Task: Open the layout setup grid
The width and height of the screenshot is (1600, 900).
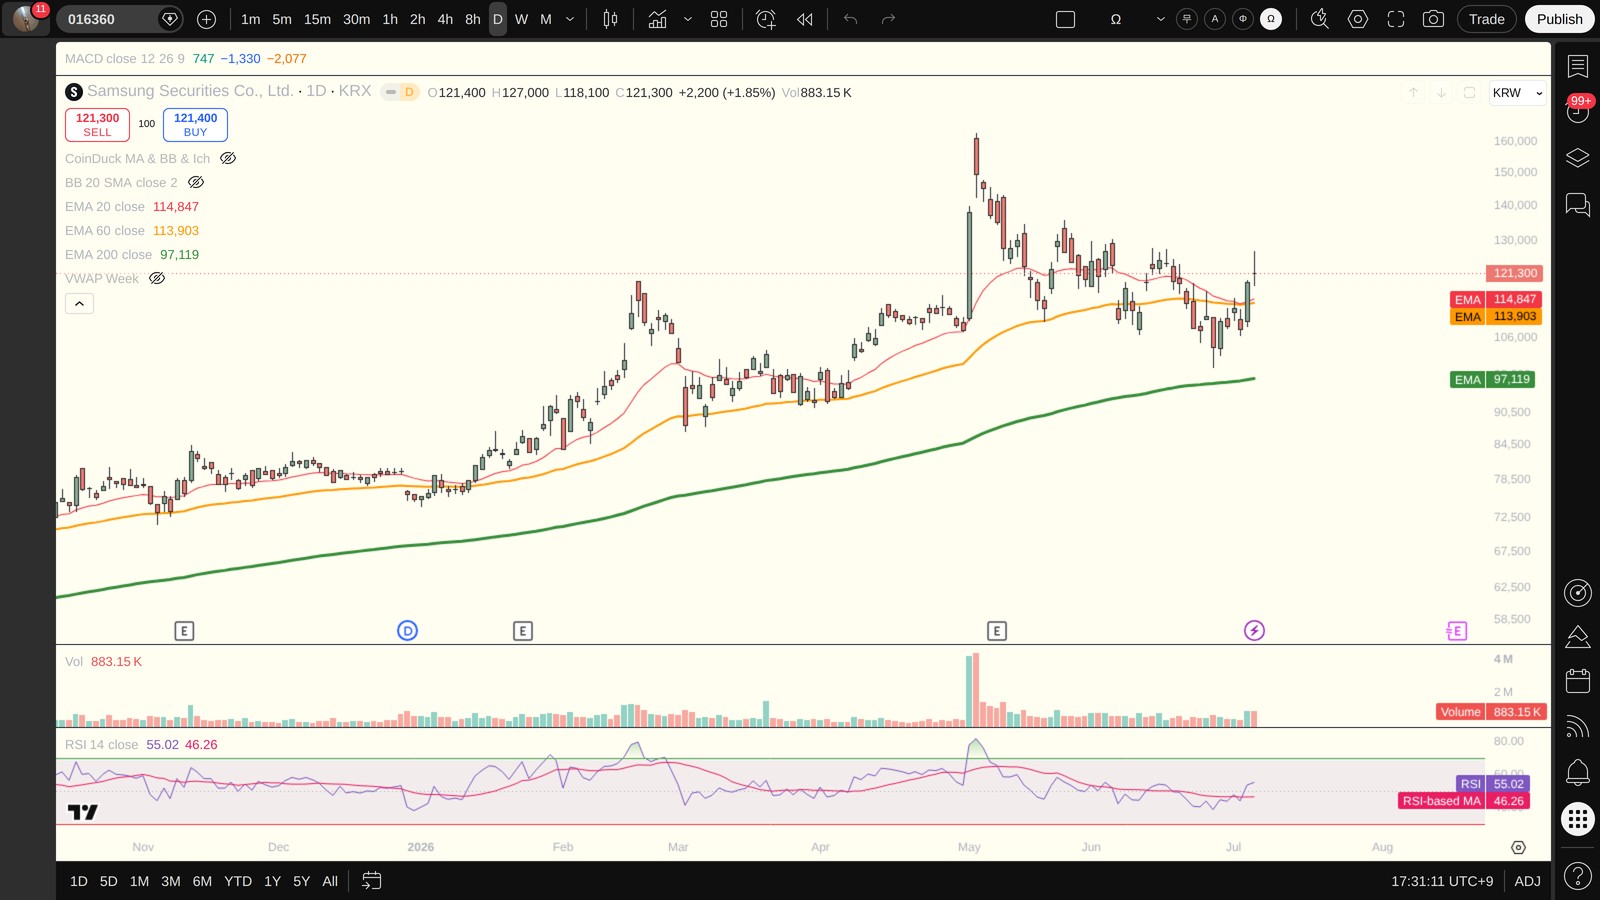Action: 719,19
